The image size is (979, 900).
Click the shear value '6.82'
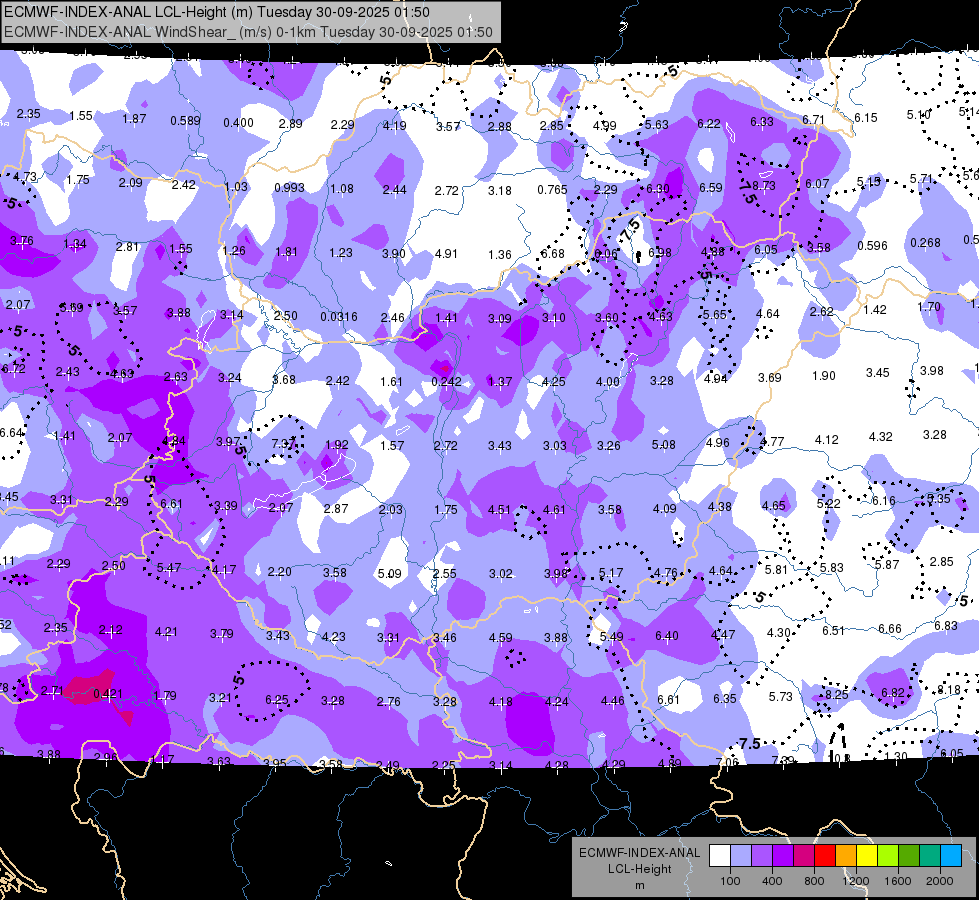point(893,692)
